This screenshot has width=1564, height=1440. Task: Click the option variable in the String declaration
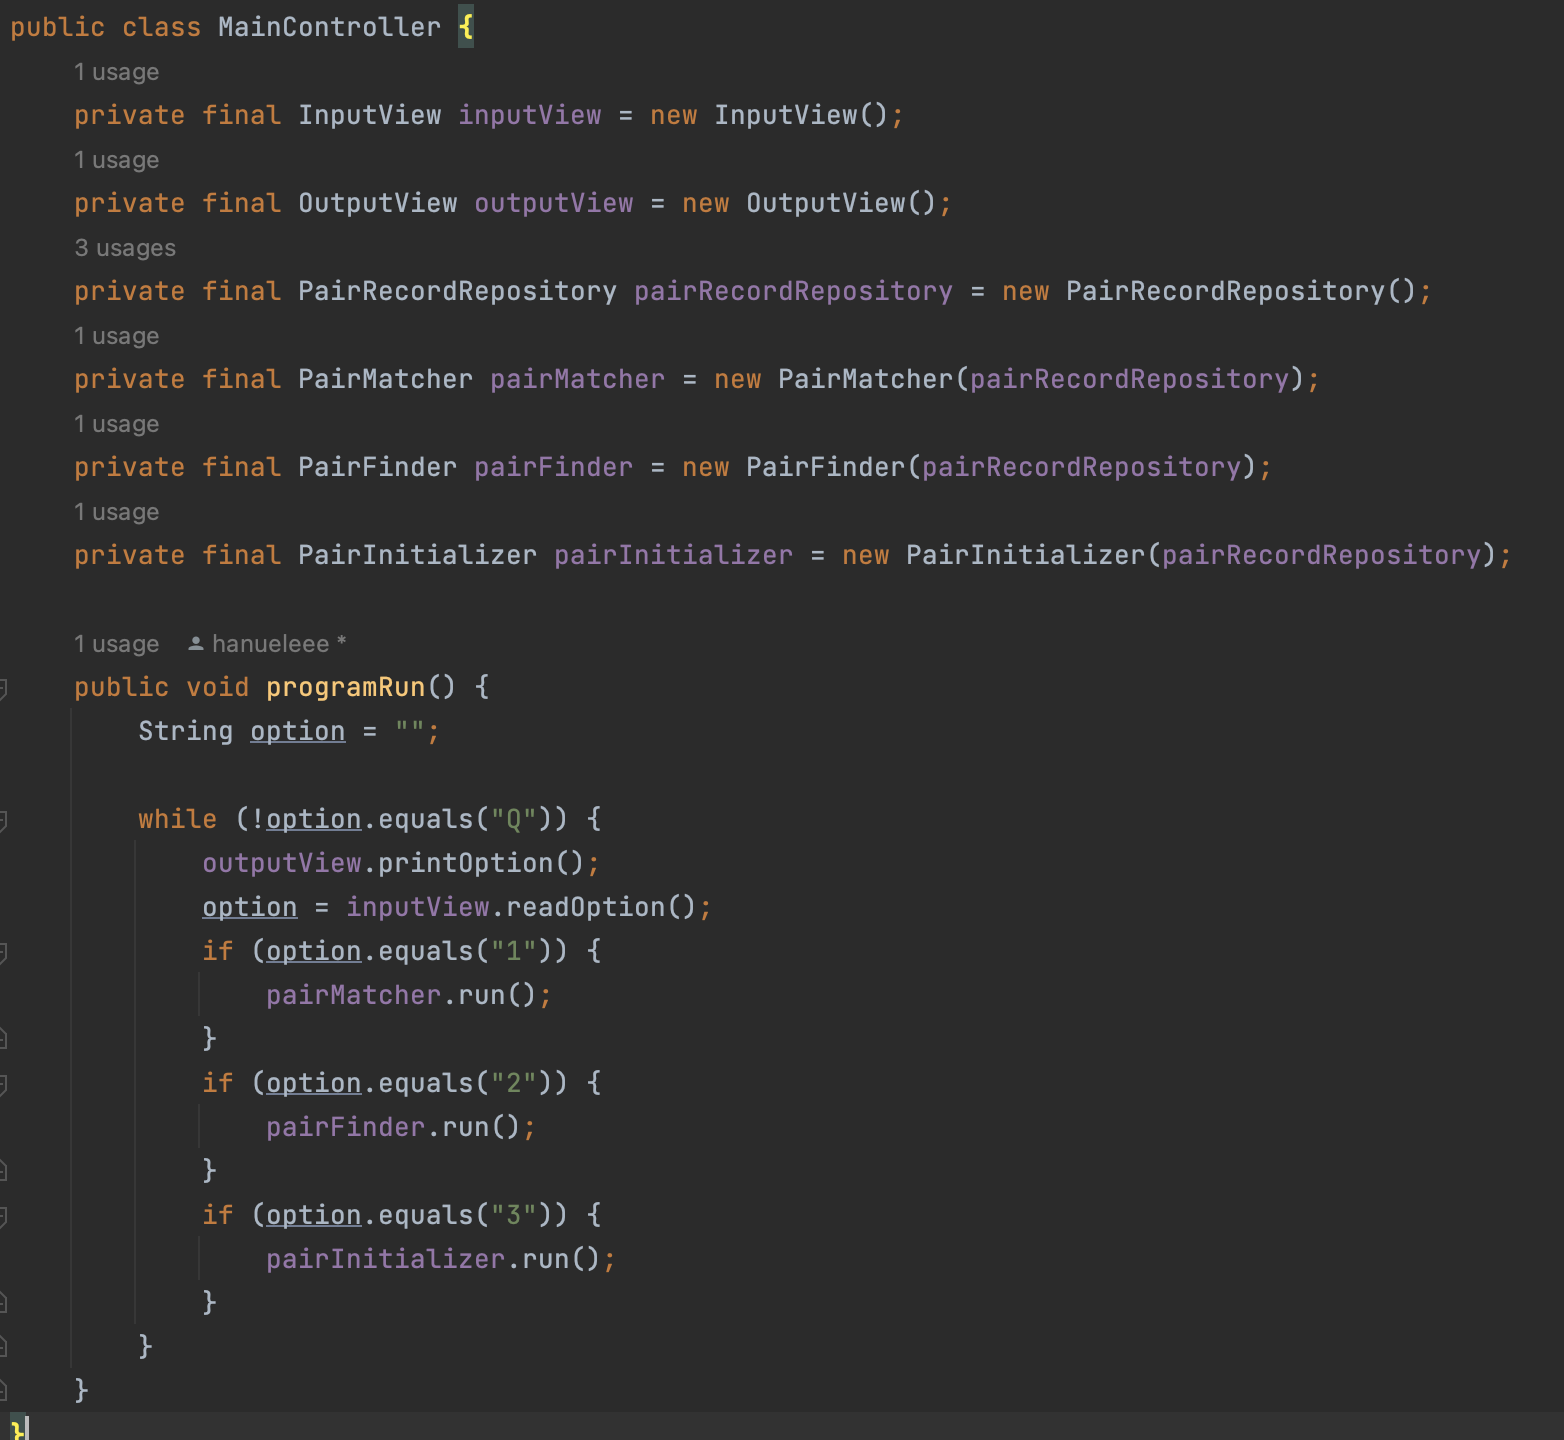(x=298, y=731)
